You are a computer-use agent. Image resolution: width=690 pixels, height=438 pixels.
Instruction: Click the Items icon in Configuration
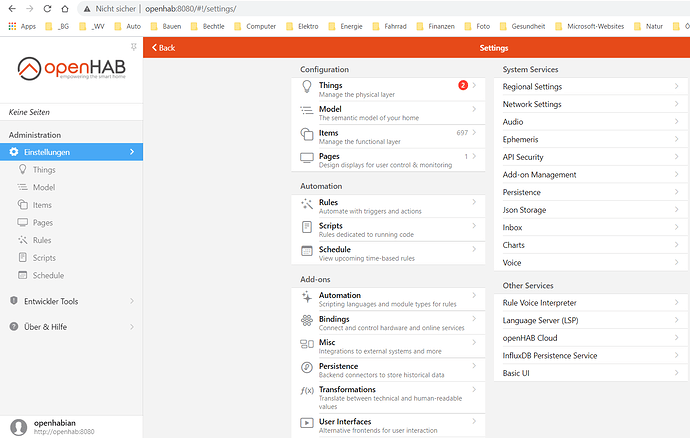coord(307,134)
